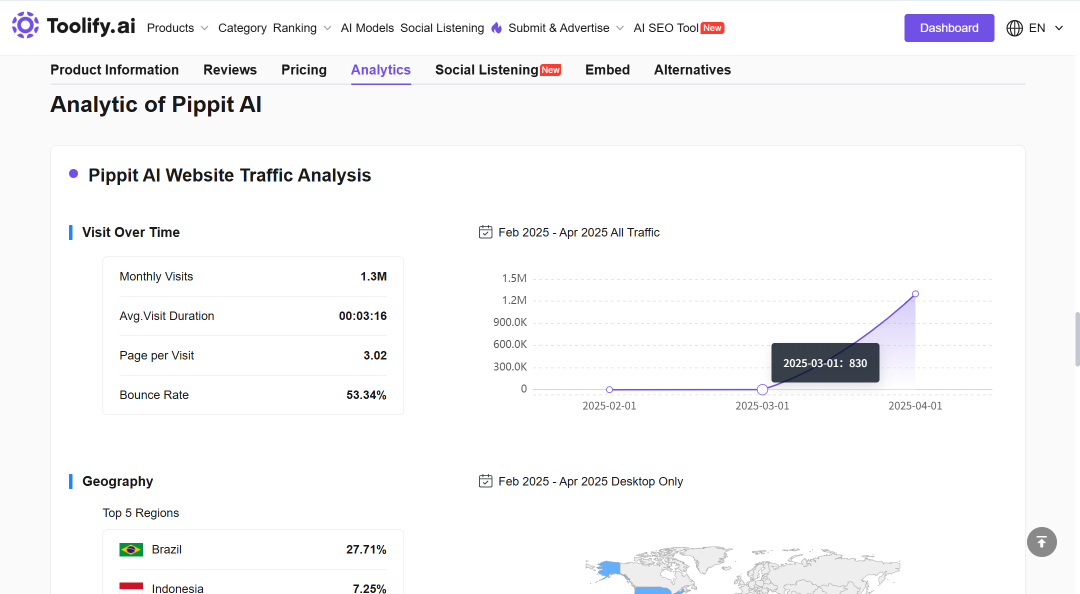The width and height of the screenshot is (1080, 594).
Task: Click the calendar icon next to All Traffic
Action: (x=486, y=232)
